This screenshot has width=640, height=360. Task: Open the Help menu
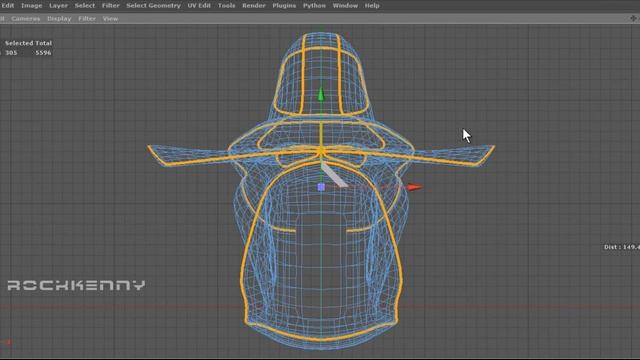click(372, 6)
